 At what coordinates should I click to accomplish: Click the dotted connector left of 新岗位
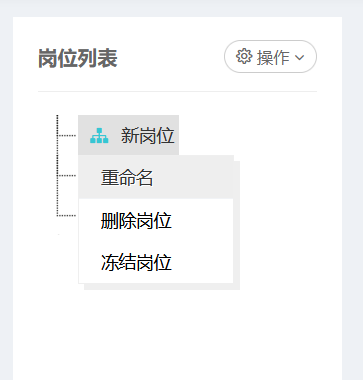(67, 135)
